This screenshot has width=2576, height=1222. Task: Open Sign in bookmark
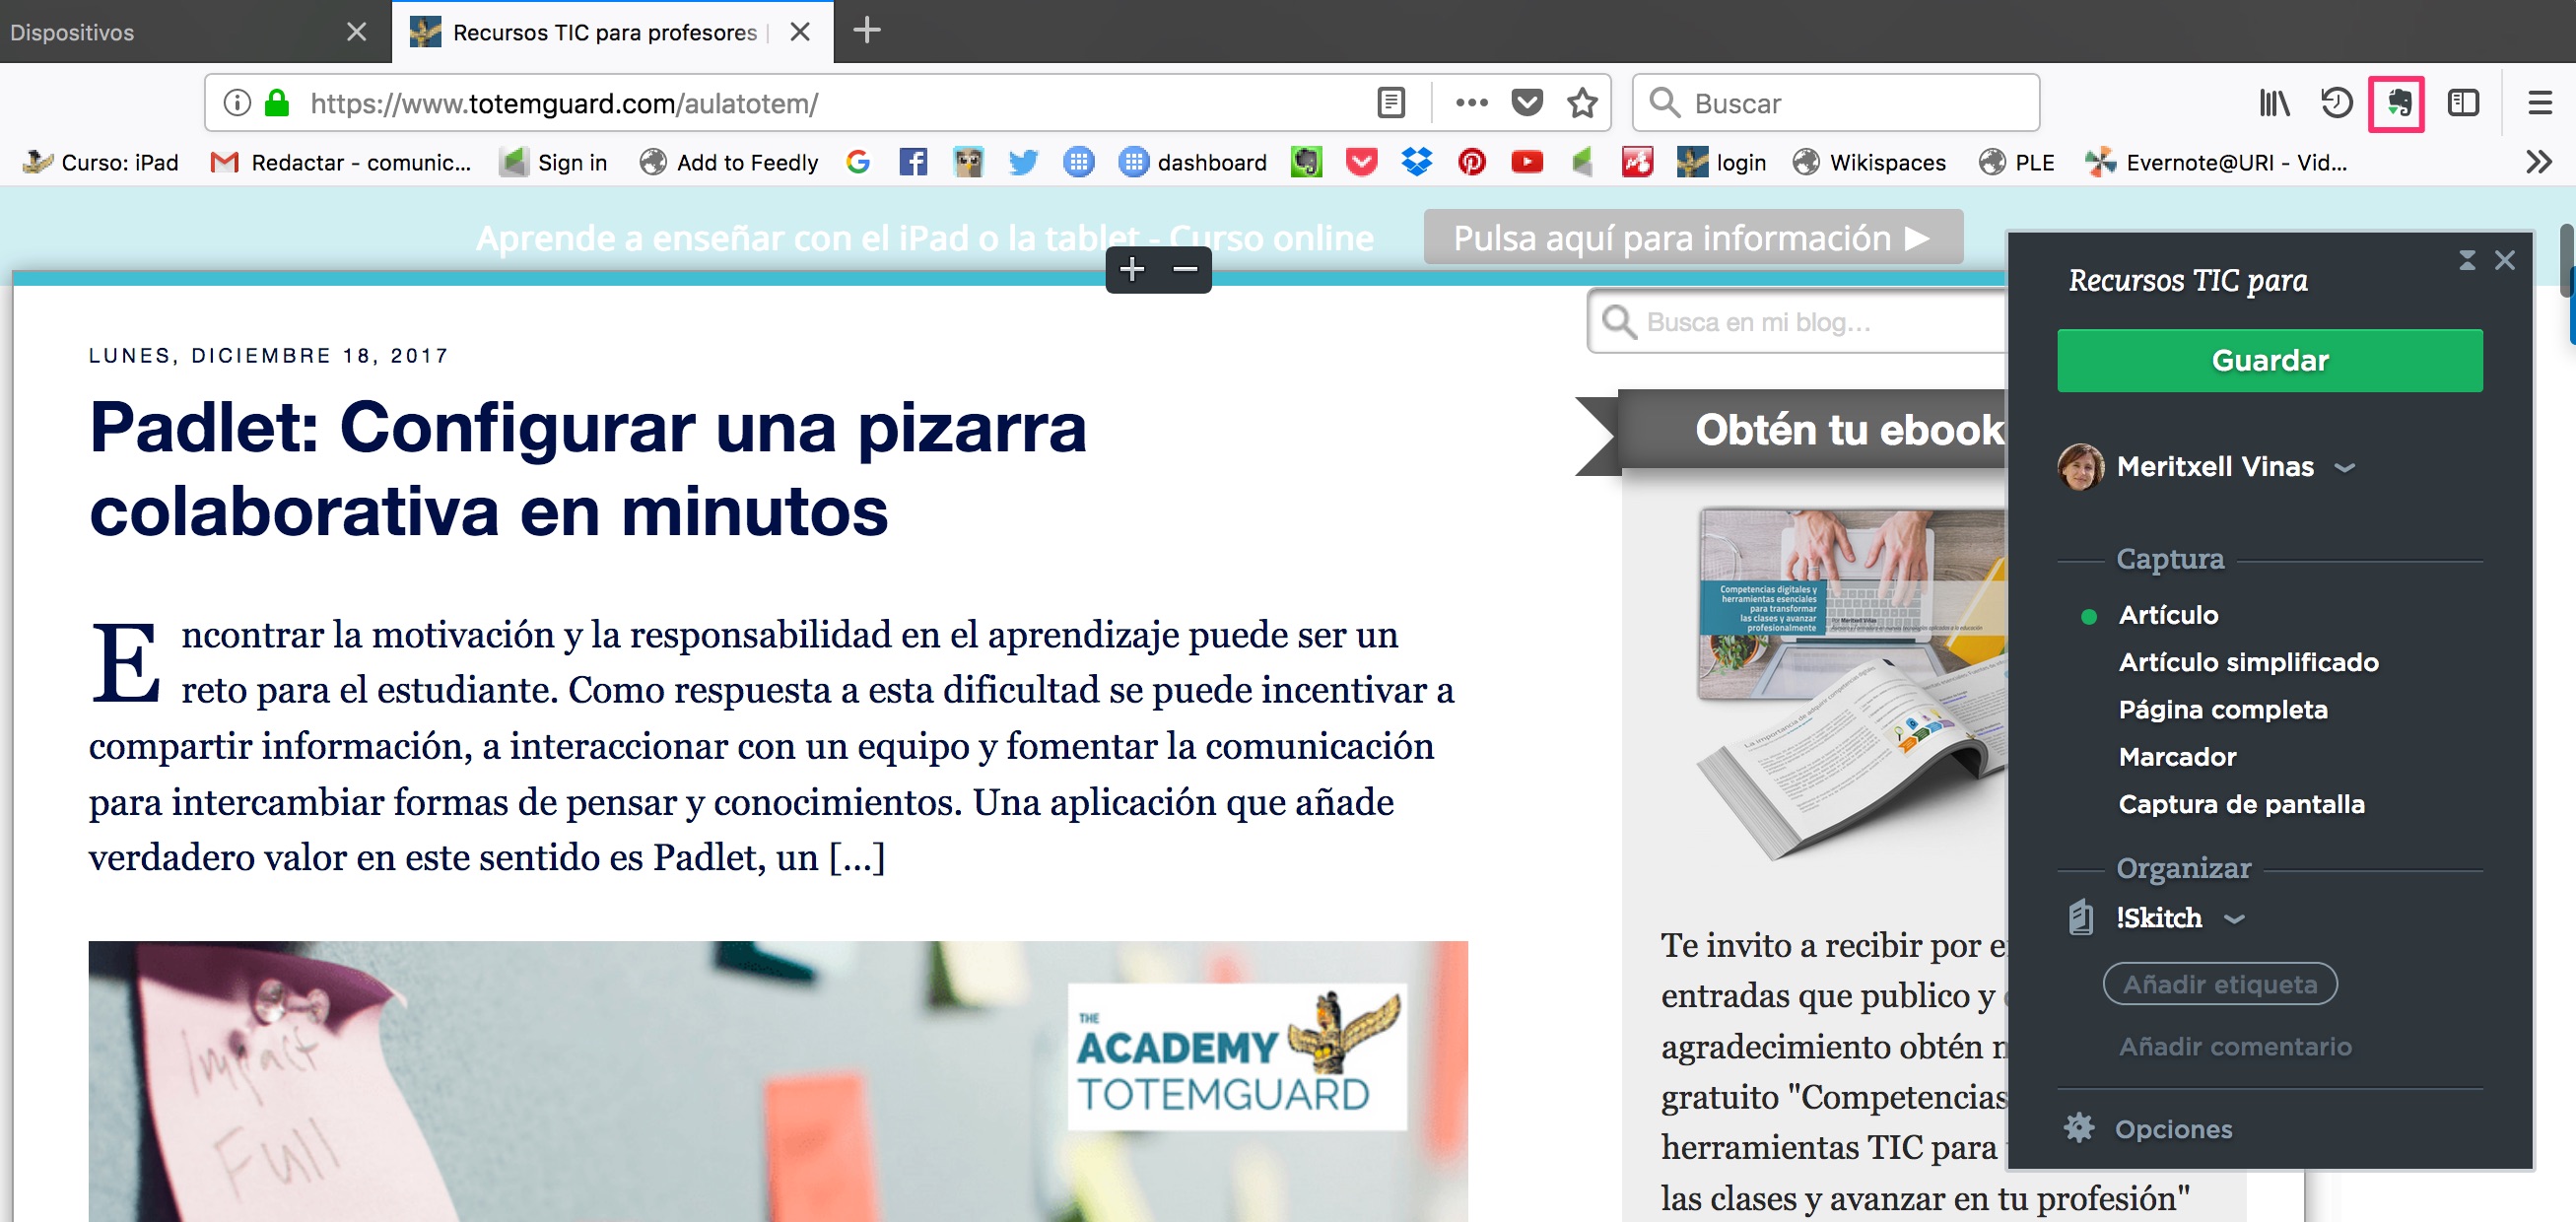coord(553,162)
